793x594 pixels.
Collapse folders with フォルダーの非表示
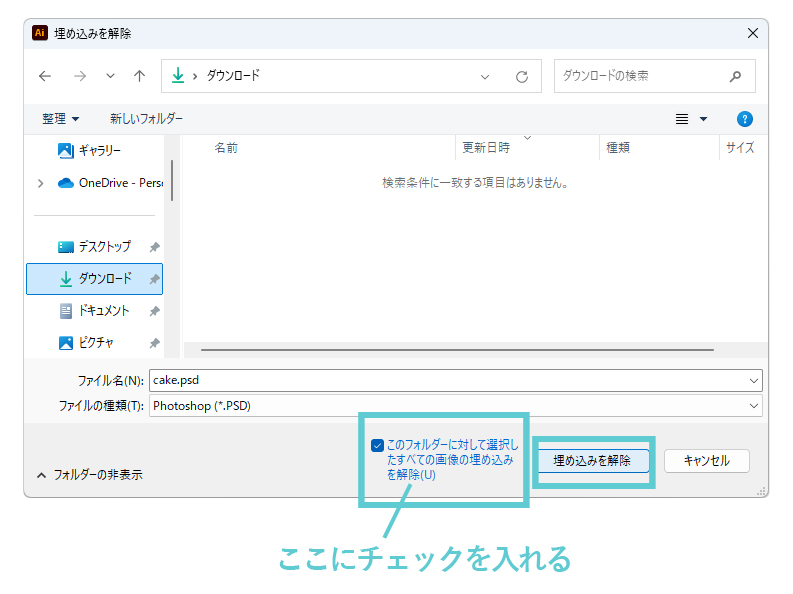click(x=90, y=475)
